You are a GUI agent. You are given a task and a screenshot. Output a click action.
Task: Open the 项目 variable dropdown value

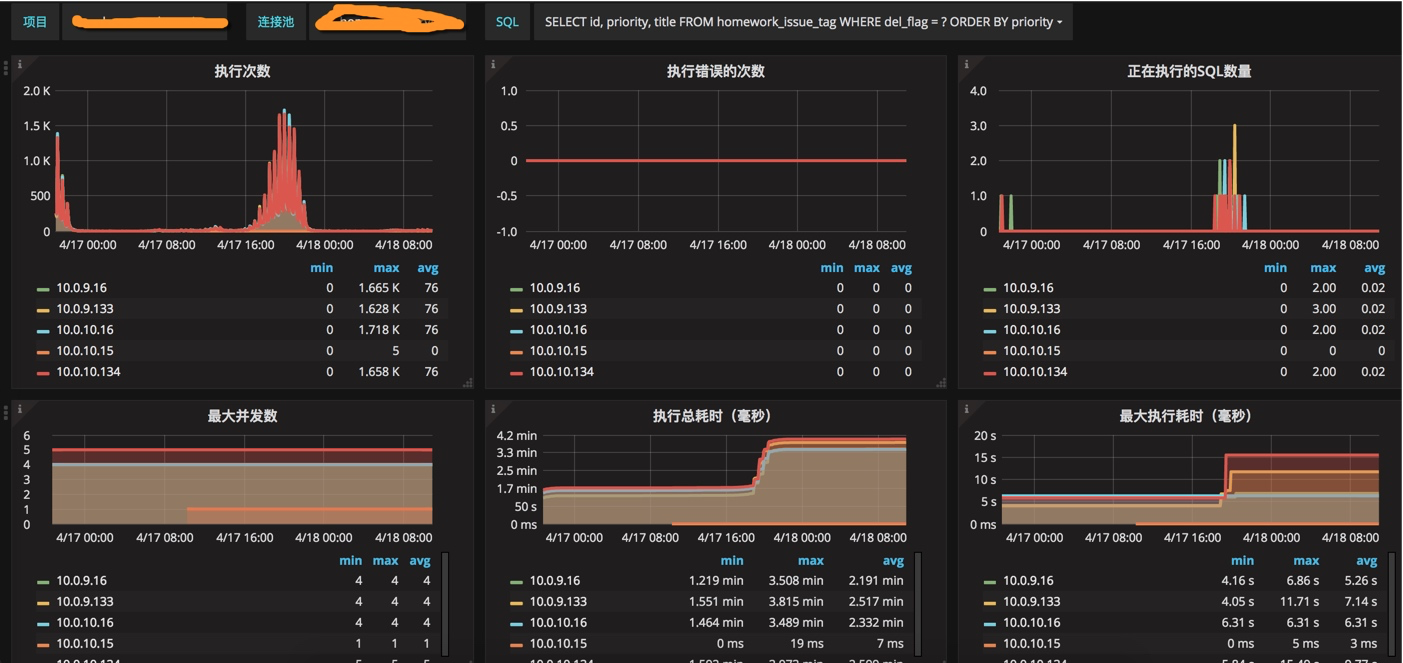pos(145,22)
